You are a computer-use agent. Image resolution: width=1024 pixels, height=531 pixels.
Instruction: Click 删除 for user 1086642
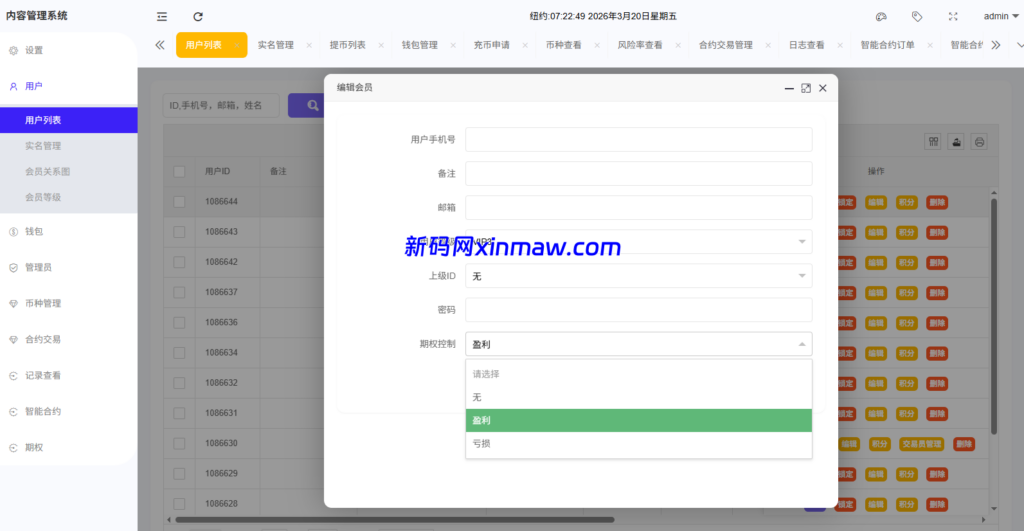[937, 263]
